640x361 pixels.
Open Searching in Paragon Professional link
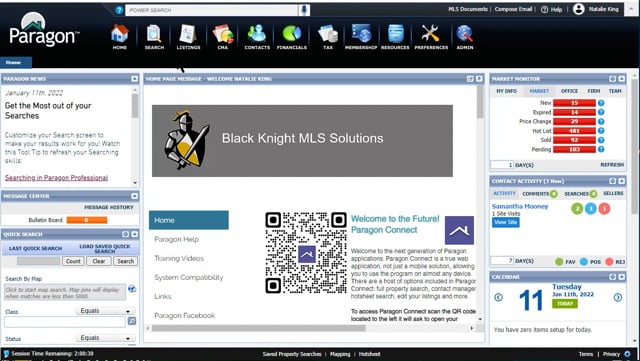pyautogui.click(x=56, y=178)
